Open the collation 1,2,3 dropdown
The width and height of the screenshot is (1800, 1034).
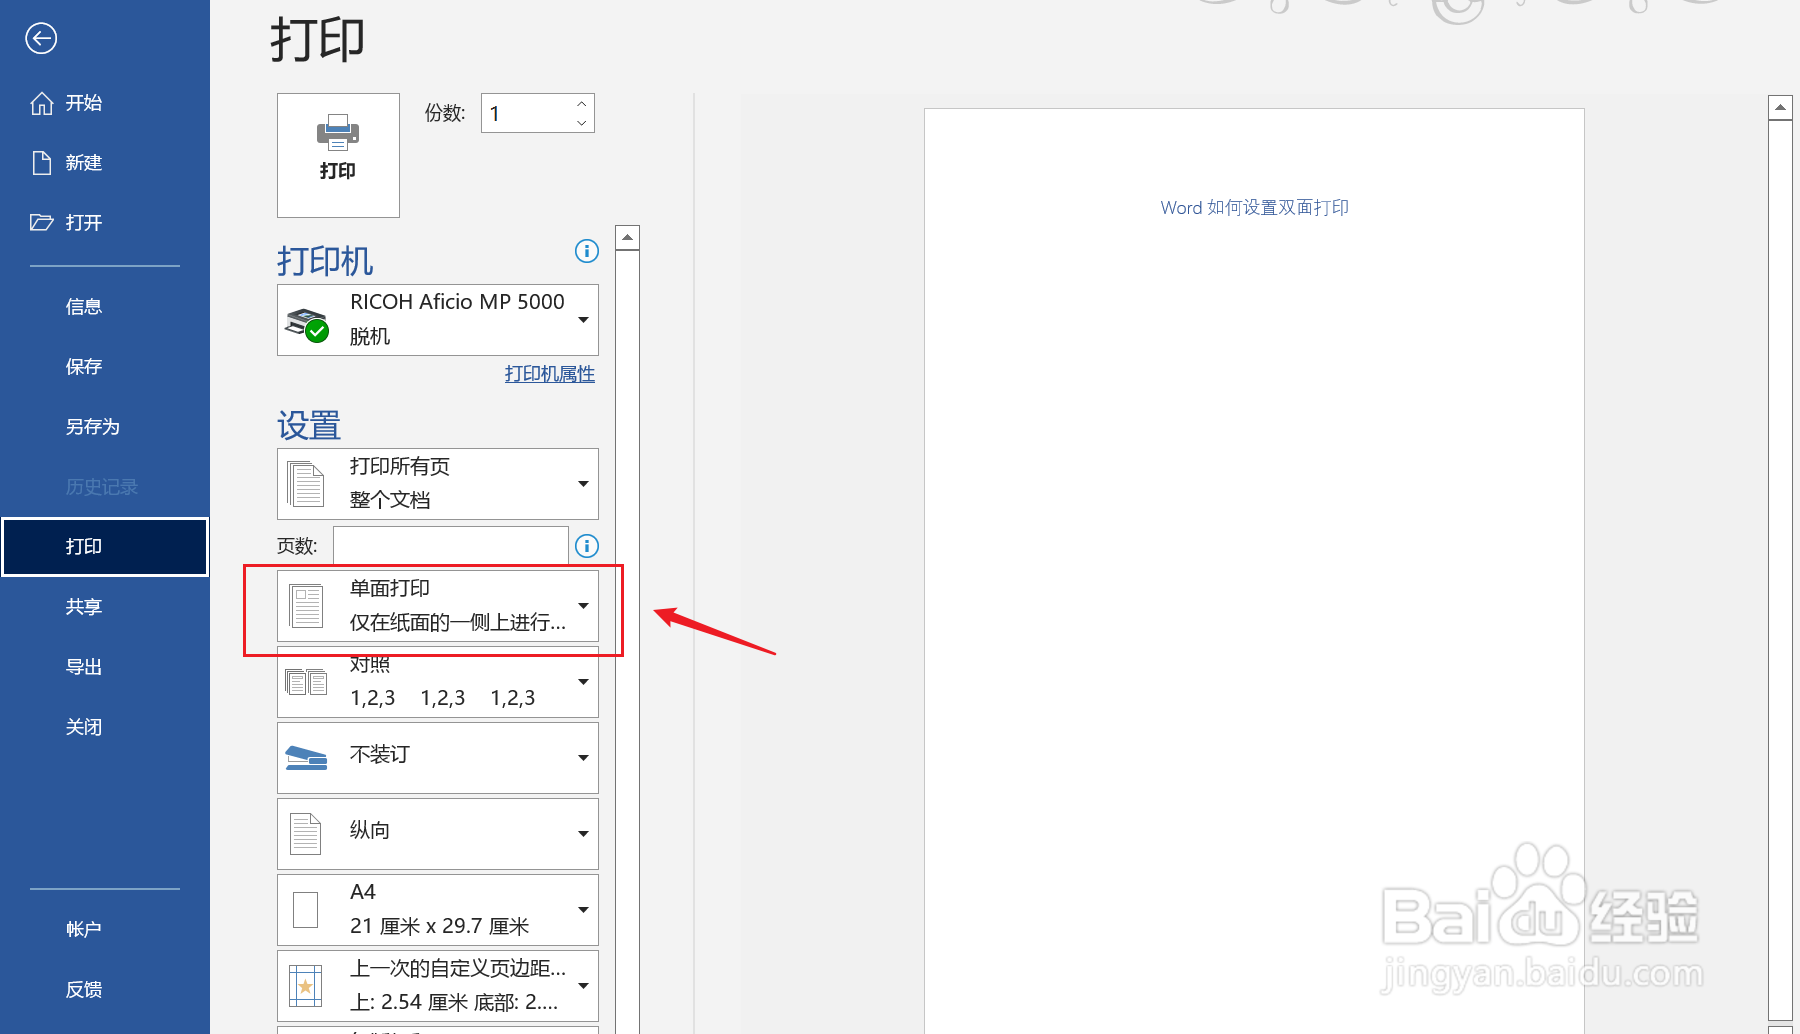438,682
